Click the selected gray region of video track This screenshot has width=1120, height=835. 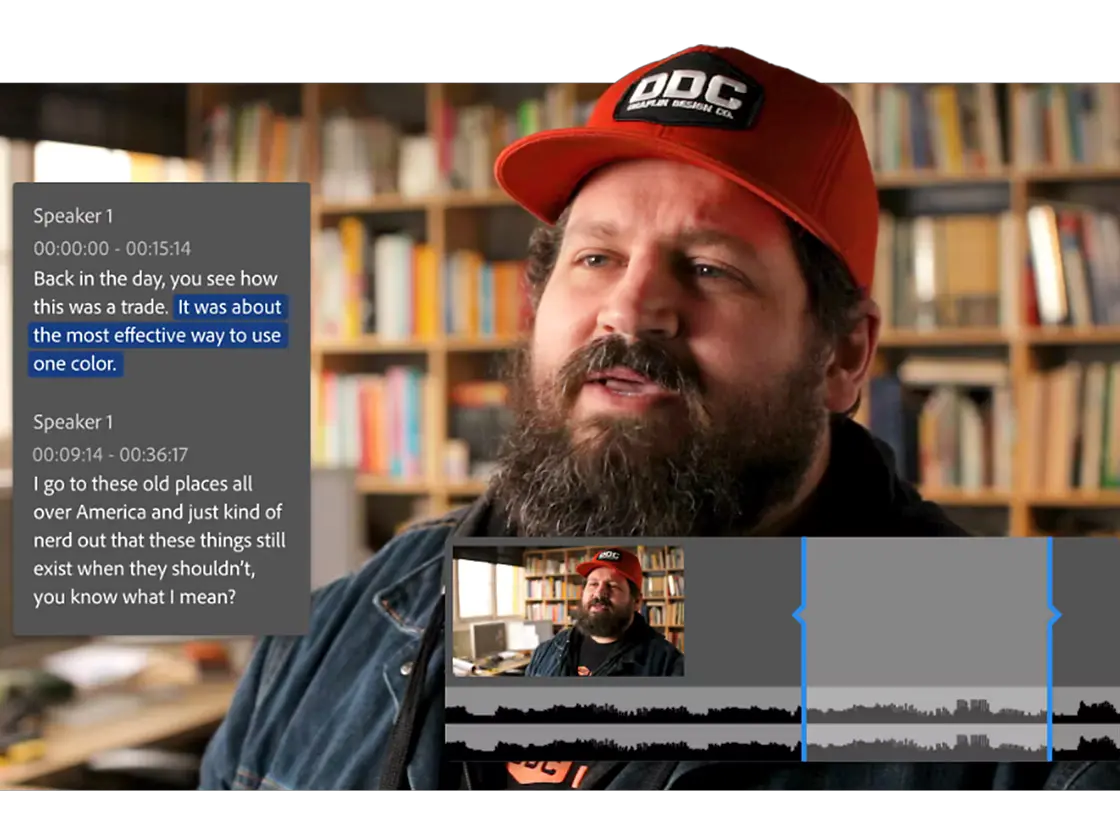point(927,611)
